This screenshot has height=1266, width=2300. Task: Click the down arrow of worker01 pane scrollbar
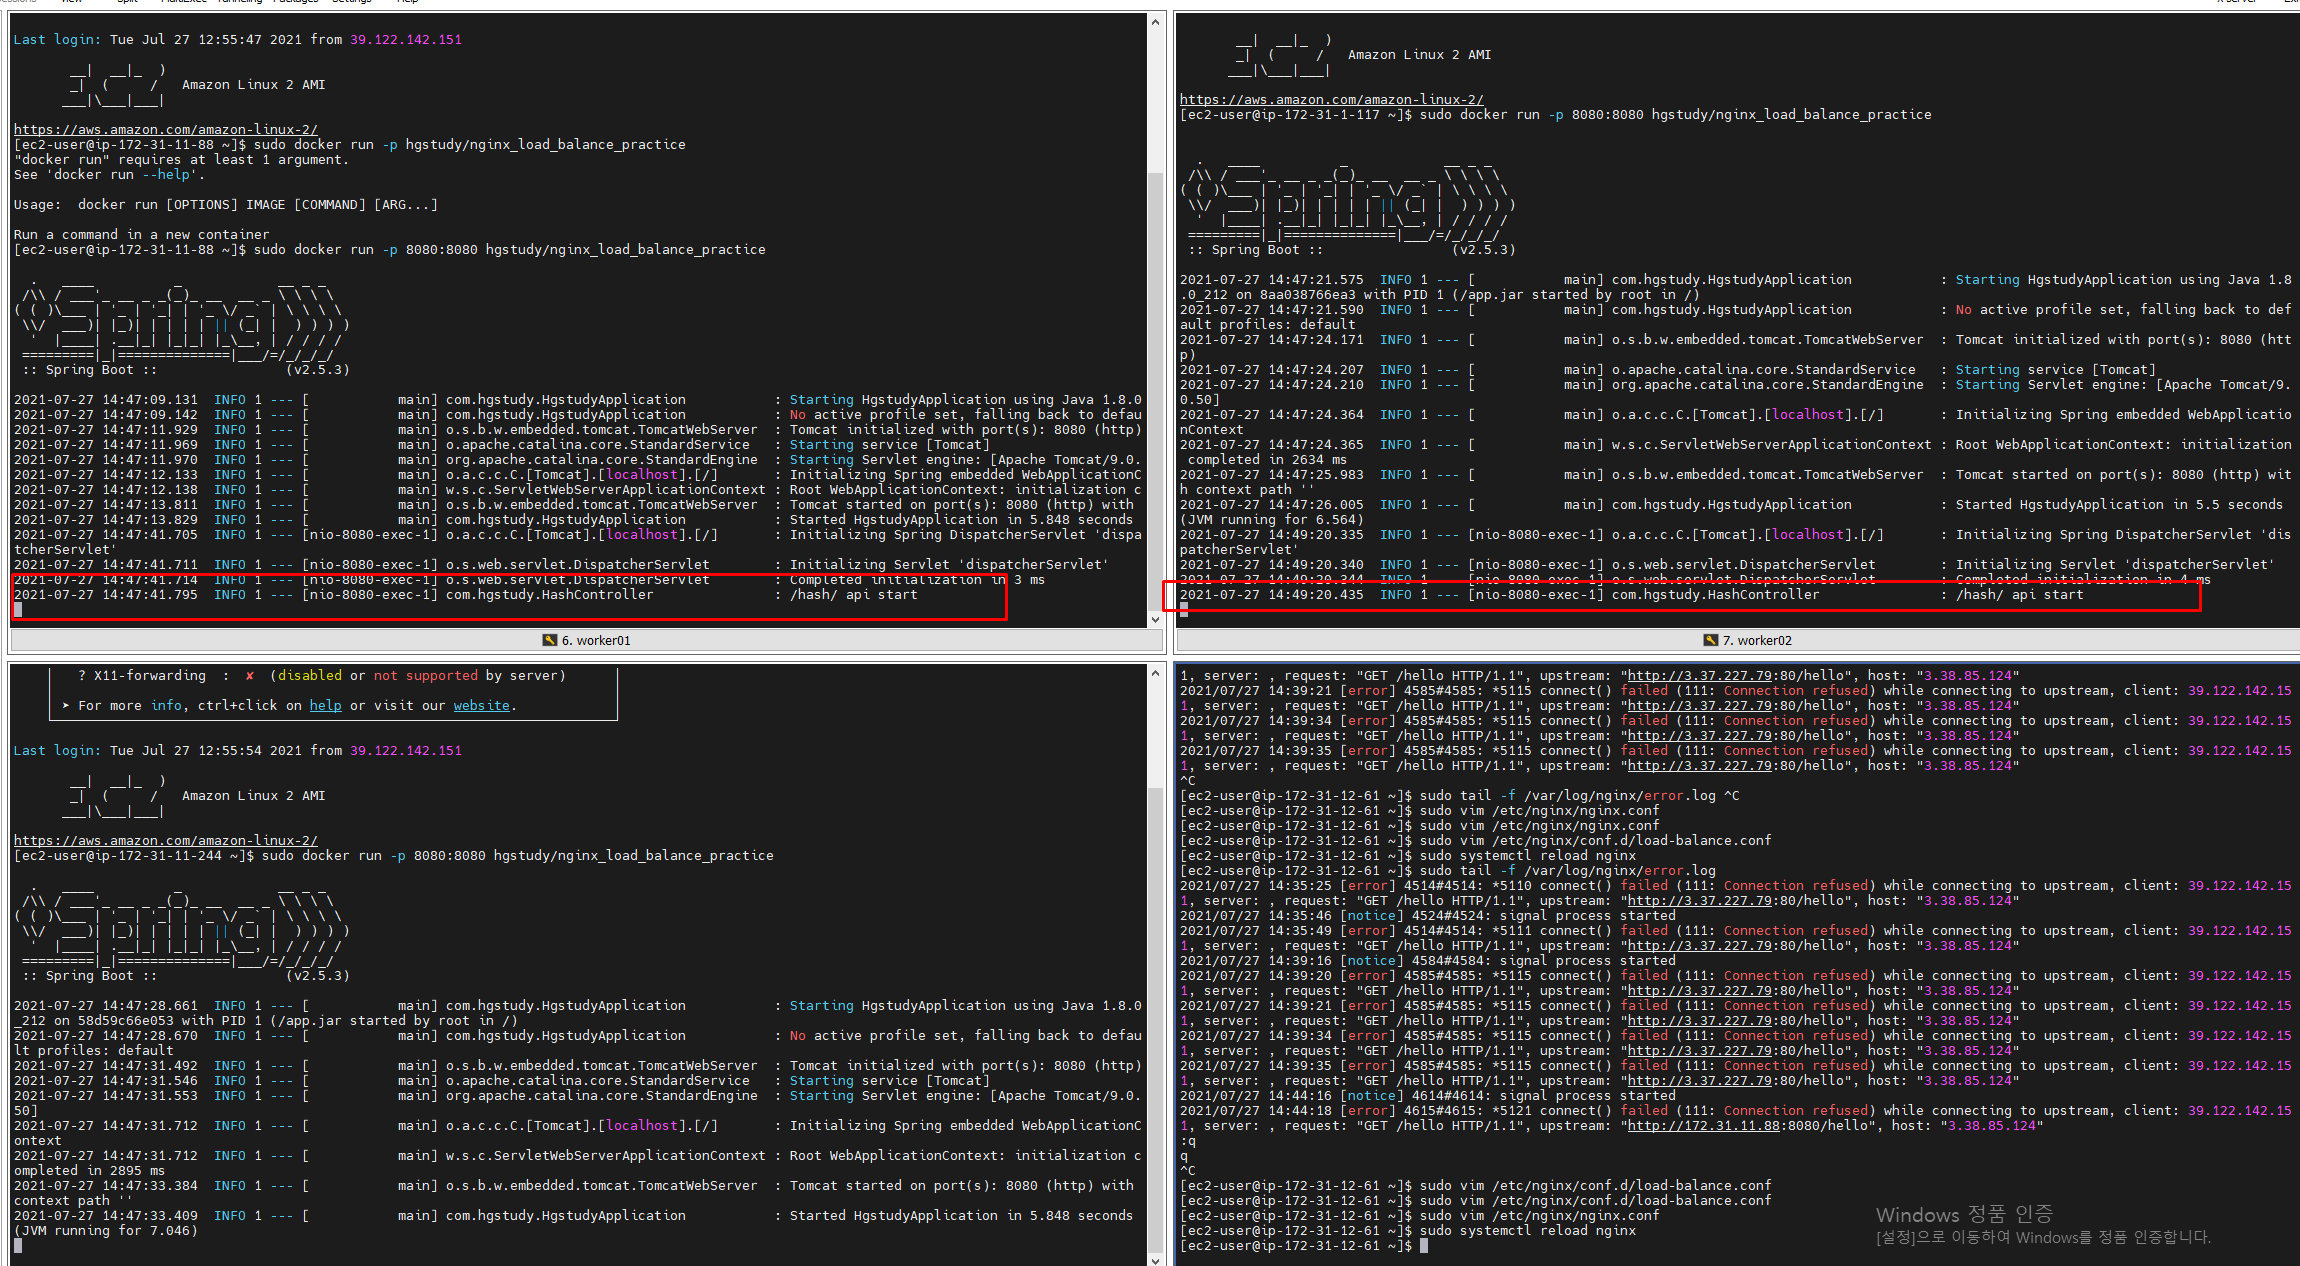tap(1156, 619)
